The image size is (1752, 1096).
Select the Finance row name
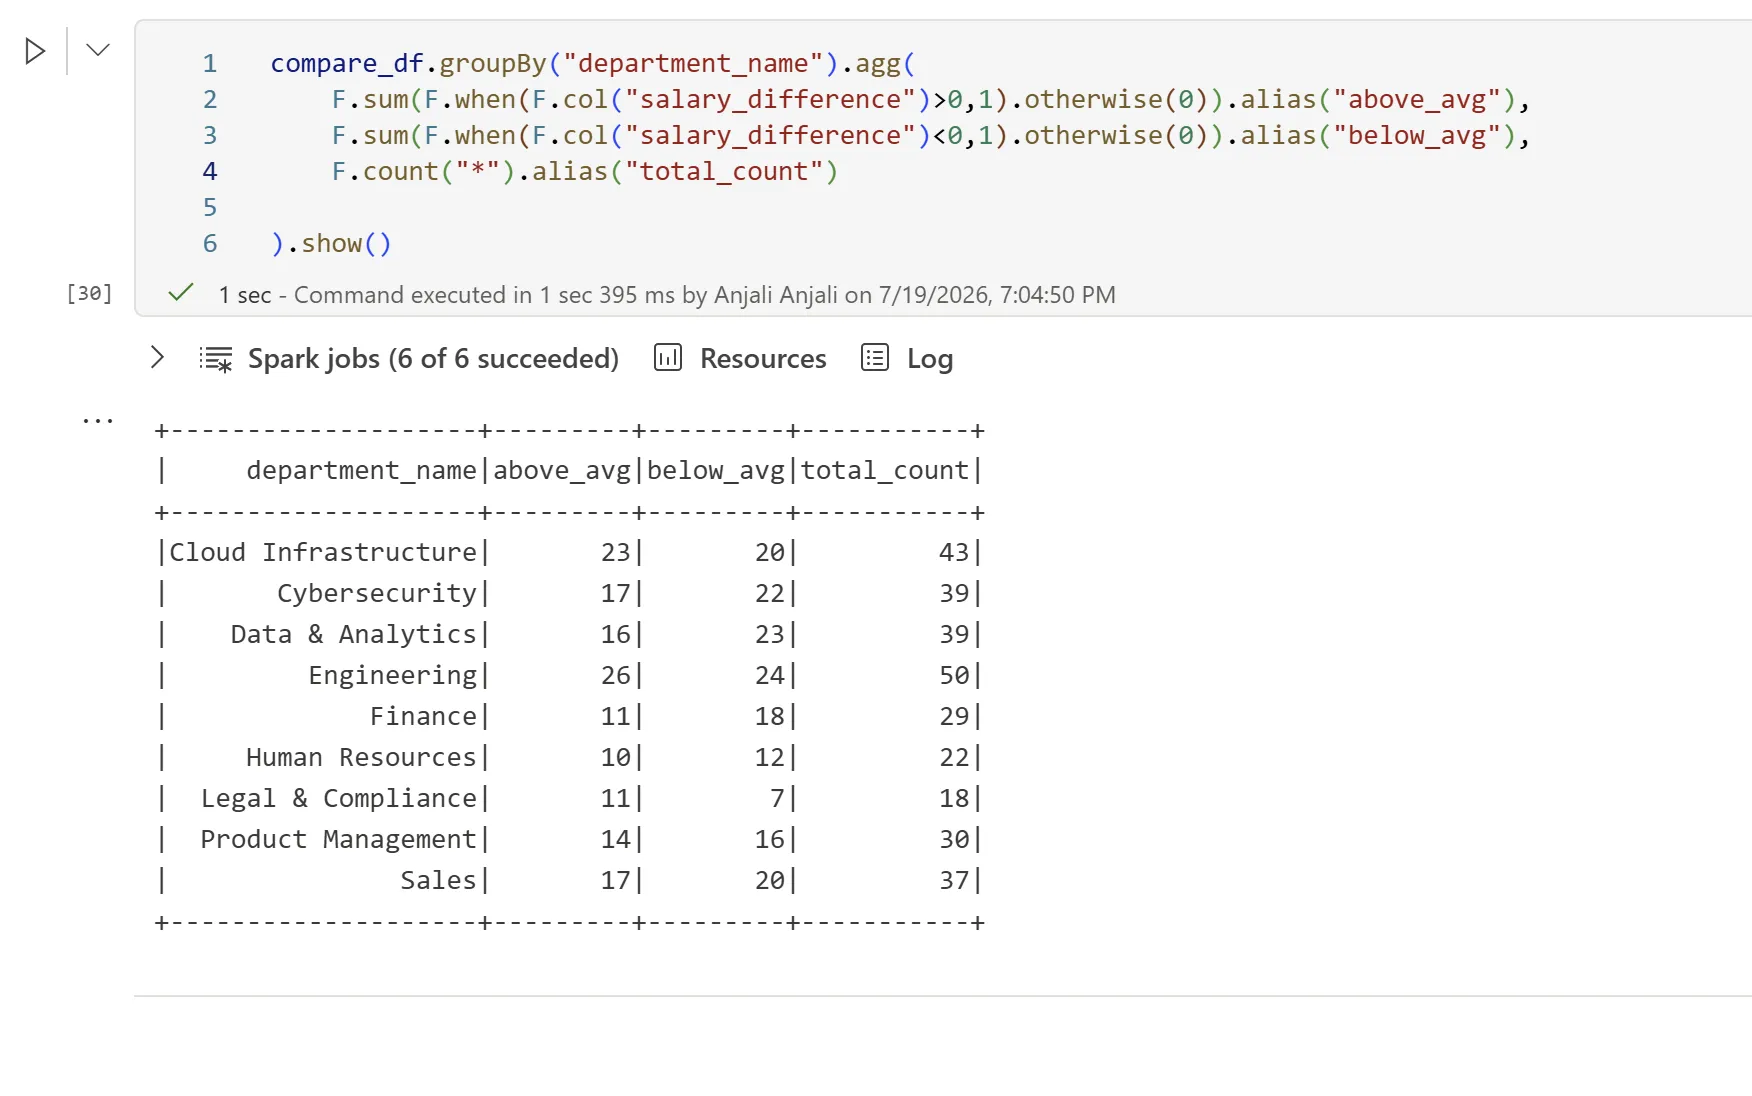pos(423,716)
